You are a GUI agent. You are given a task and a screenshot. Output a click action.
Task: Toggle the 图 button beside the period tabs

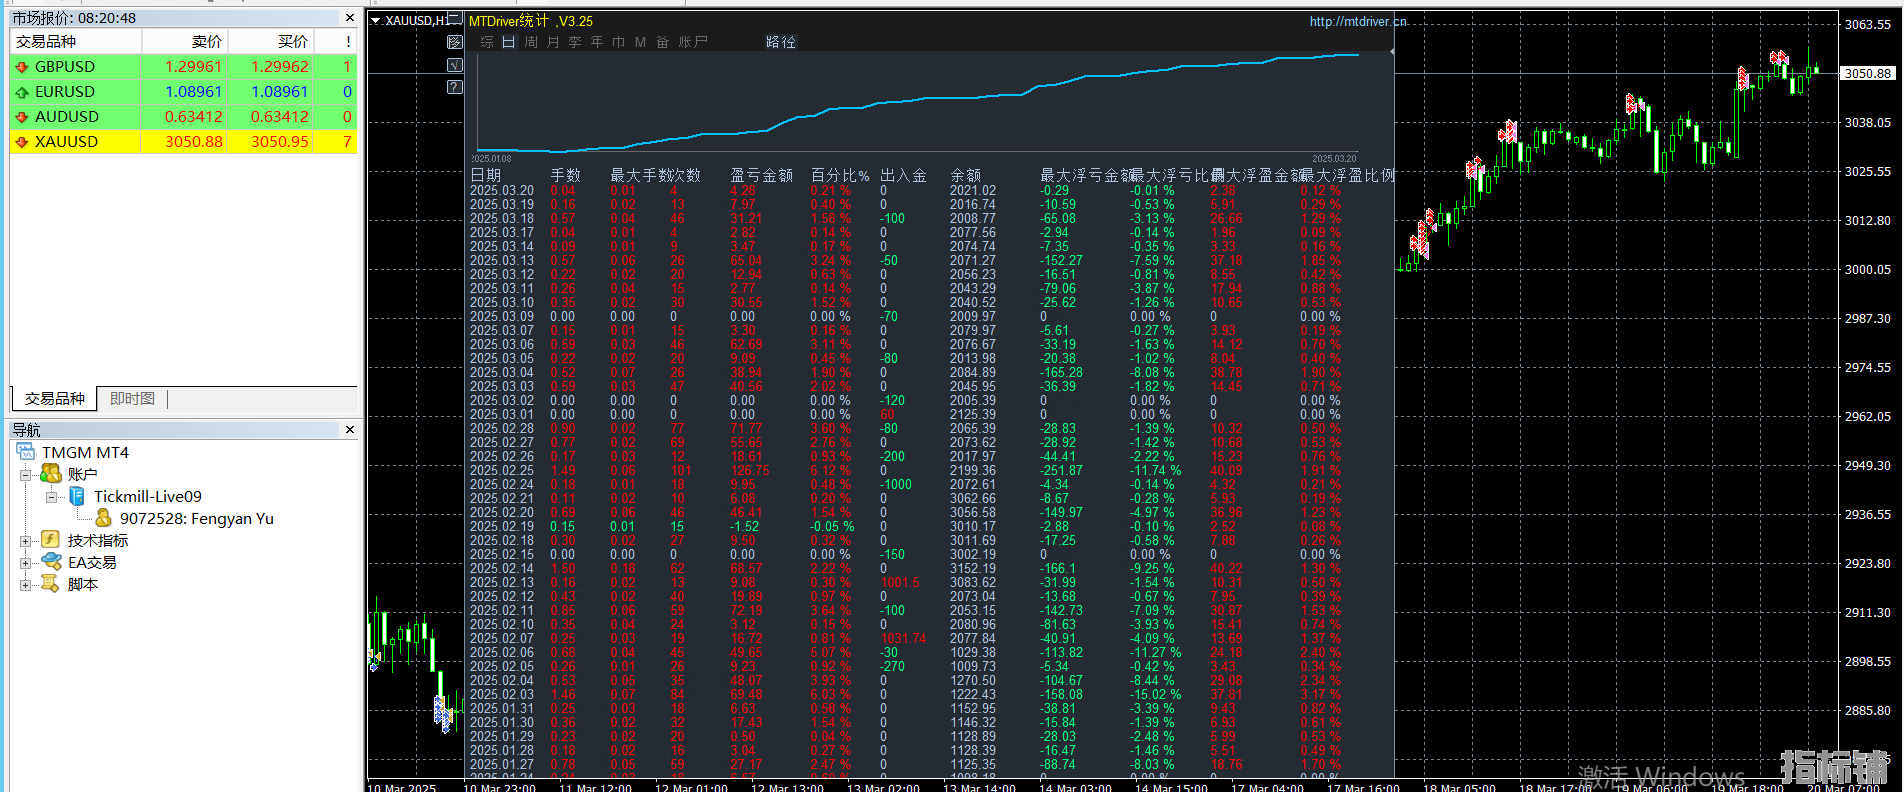455,42
